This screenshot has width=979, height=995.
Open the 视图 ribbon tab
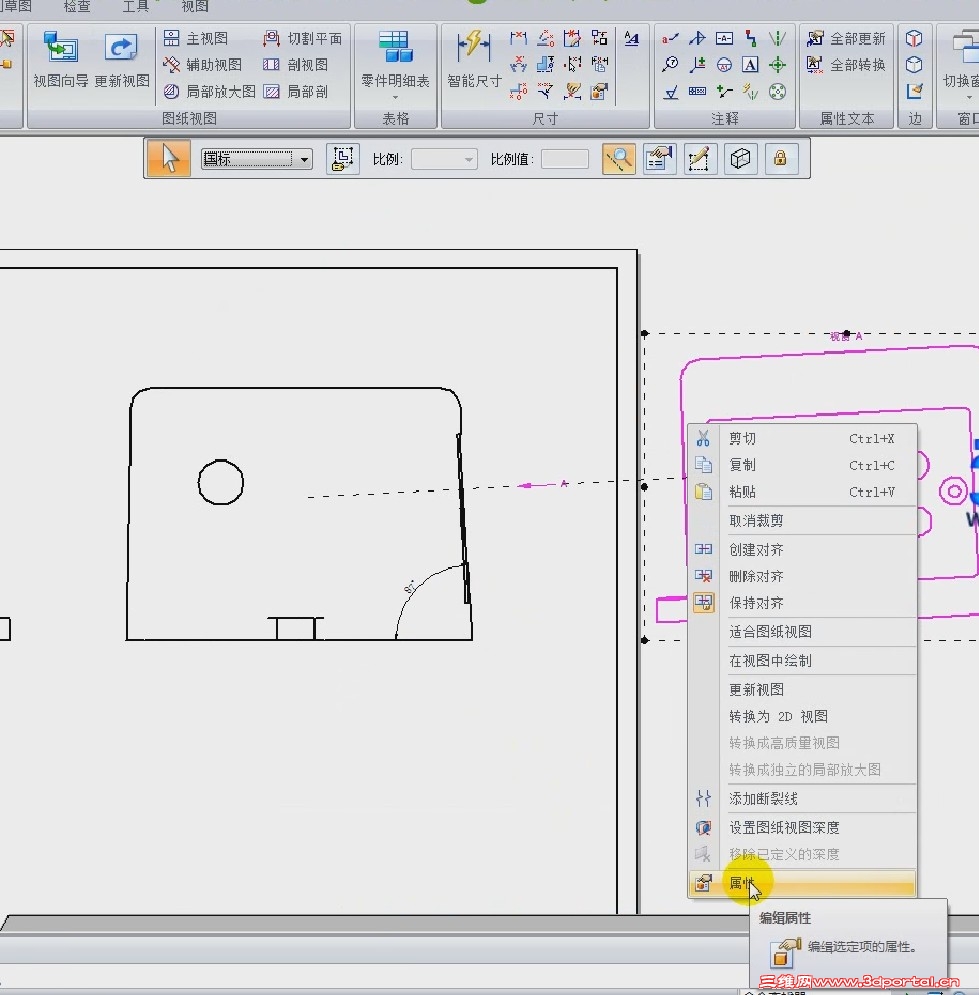click(194, 6)
